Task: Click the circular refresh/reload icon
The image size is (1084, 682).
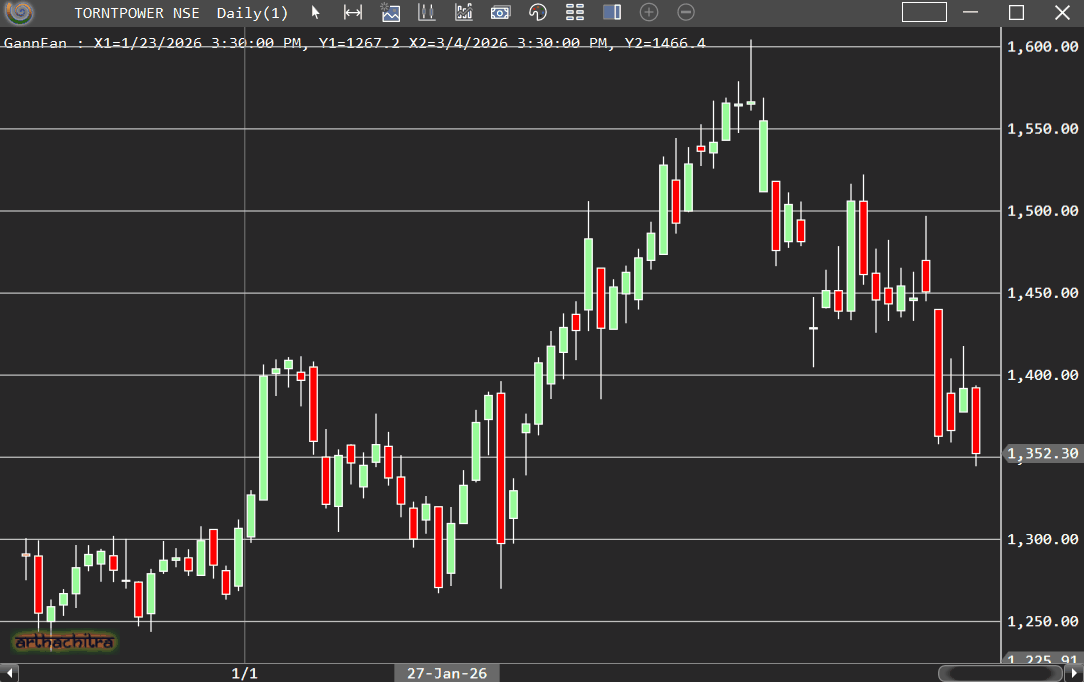Action: pos(538,13)
